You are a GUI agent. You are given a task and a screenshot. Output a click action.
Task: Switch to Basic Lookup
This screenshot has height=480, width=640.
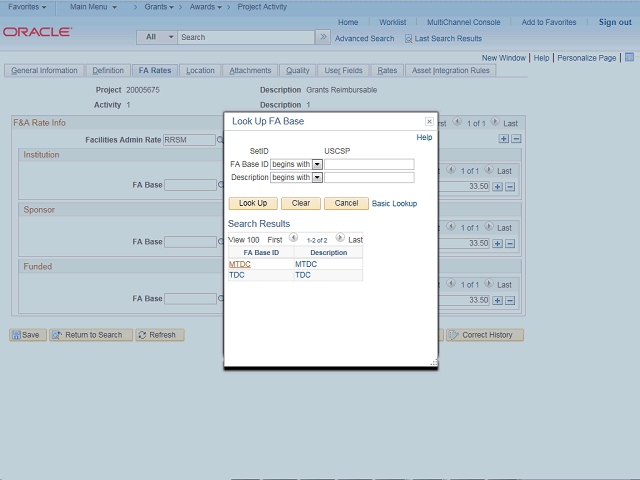click(394, 204)
